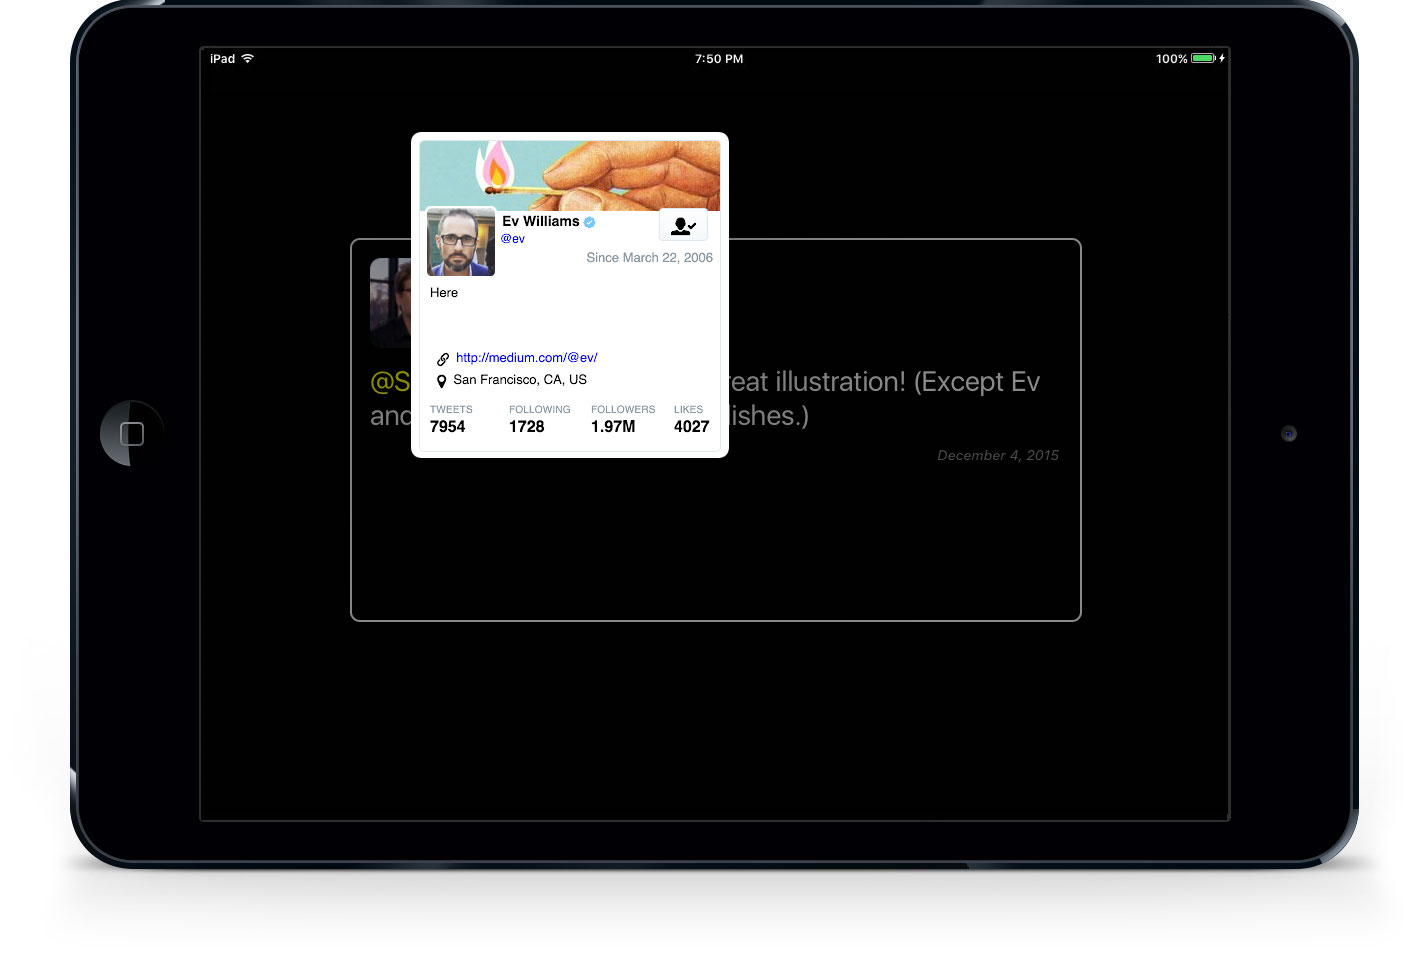Tap the charging bolt icon

pos(1222,59)
